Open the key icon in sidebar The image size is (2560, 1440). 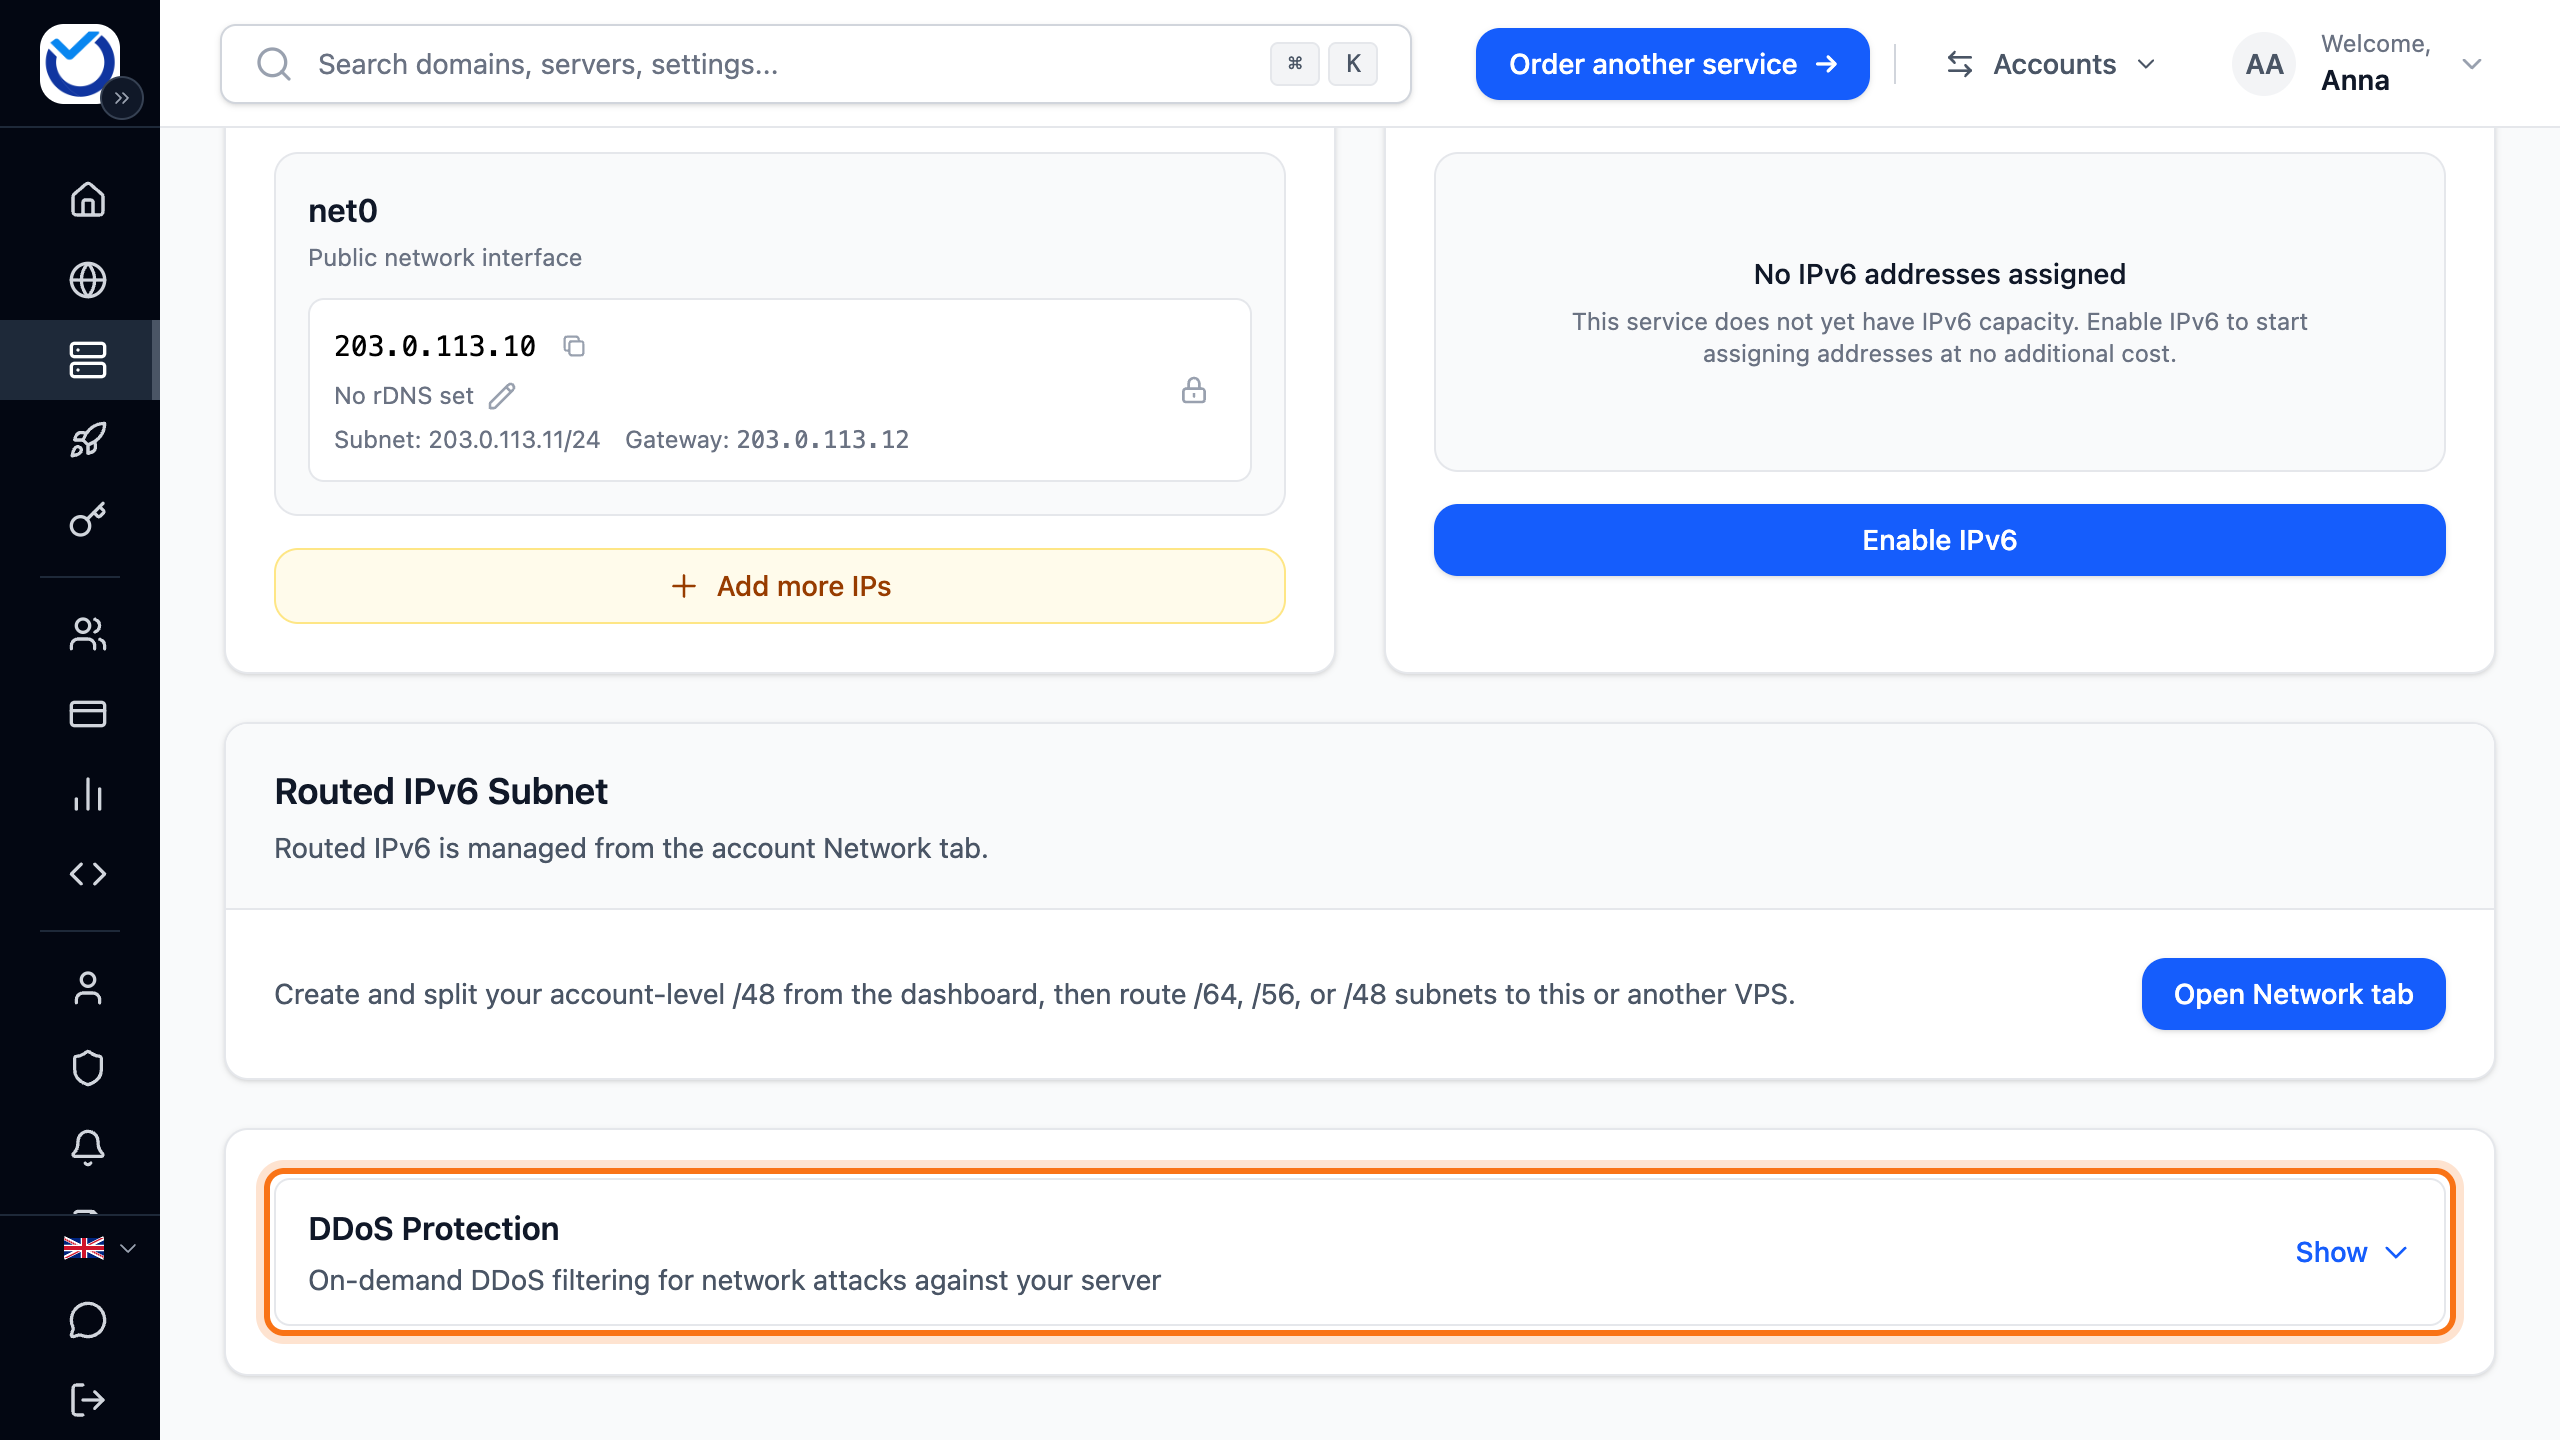[x=88, y=520]
